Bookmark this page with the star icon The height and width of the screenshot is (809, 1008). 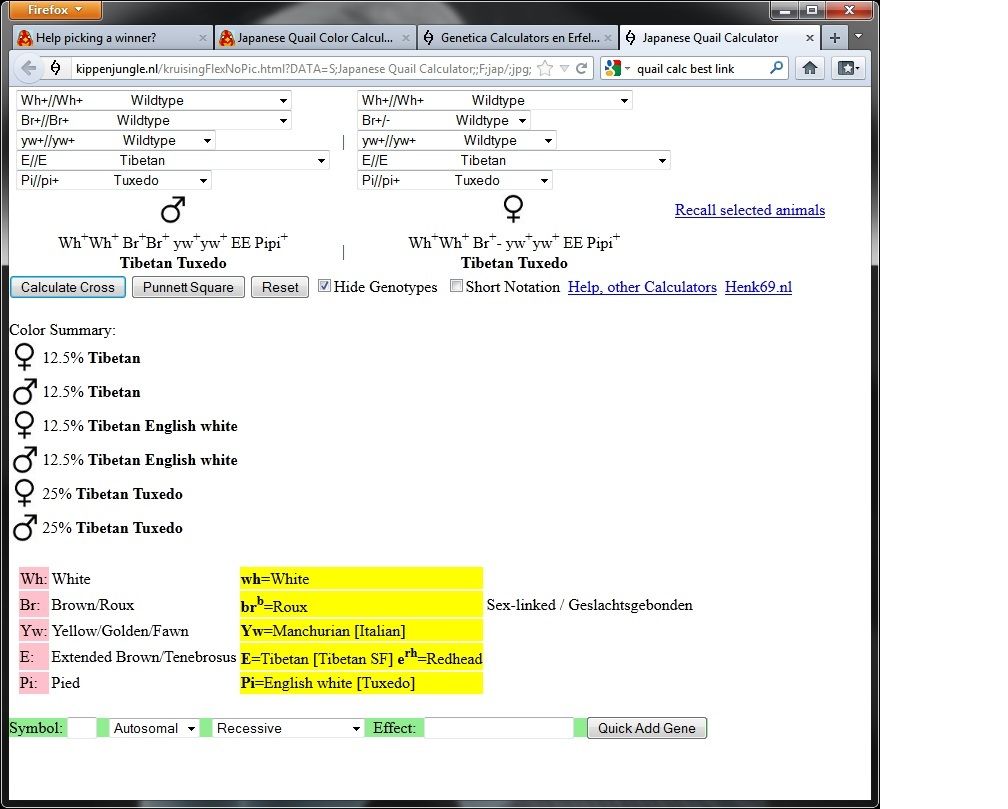(545, 68)
